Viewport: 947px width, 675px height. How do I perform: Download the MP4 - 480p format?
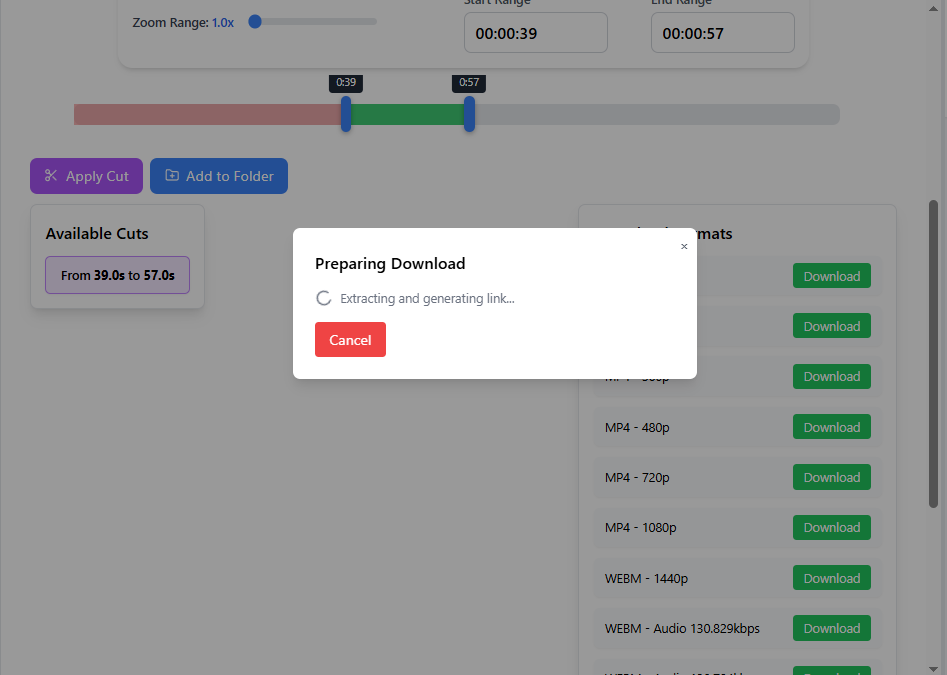coord(832,427)
